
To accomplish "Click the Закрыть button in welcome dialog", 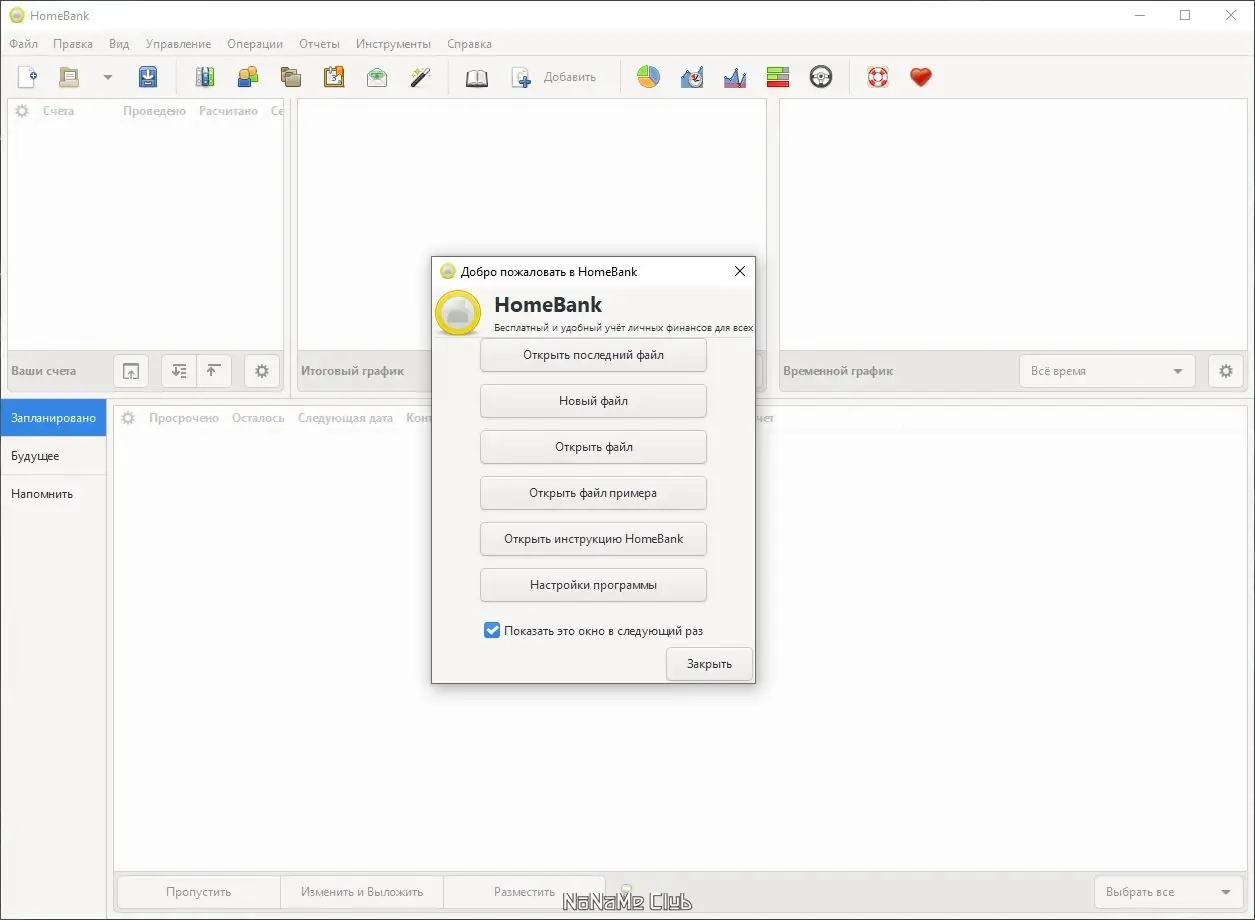I will pyautogui.click(x=709, y=664).
